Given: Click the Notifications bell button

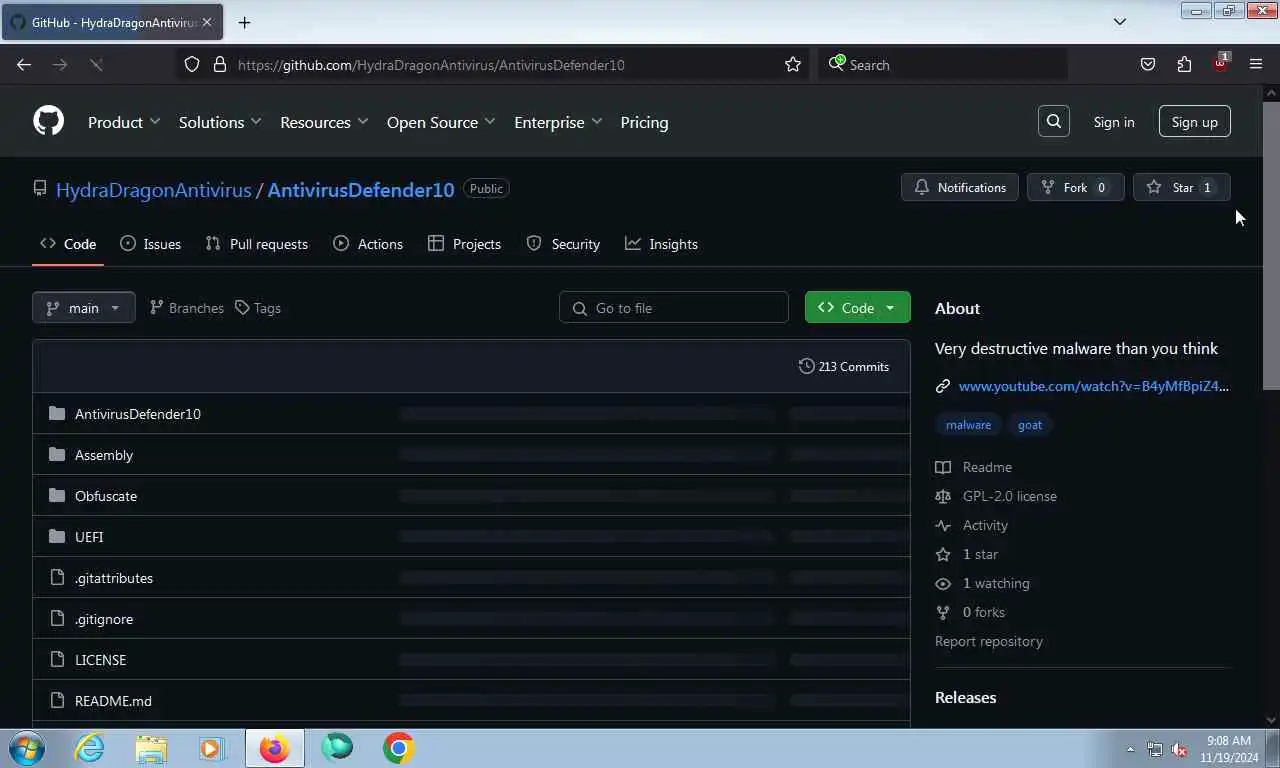Looking at the screenshot, I should click(960, 187).
